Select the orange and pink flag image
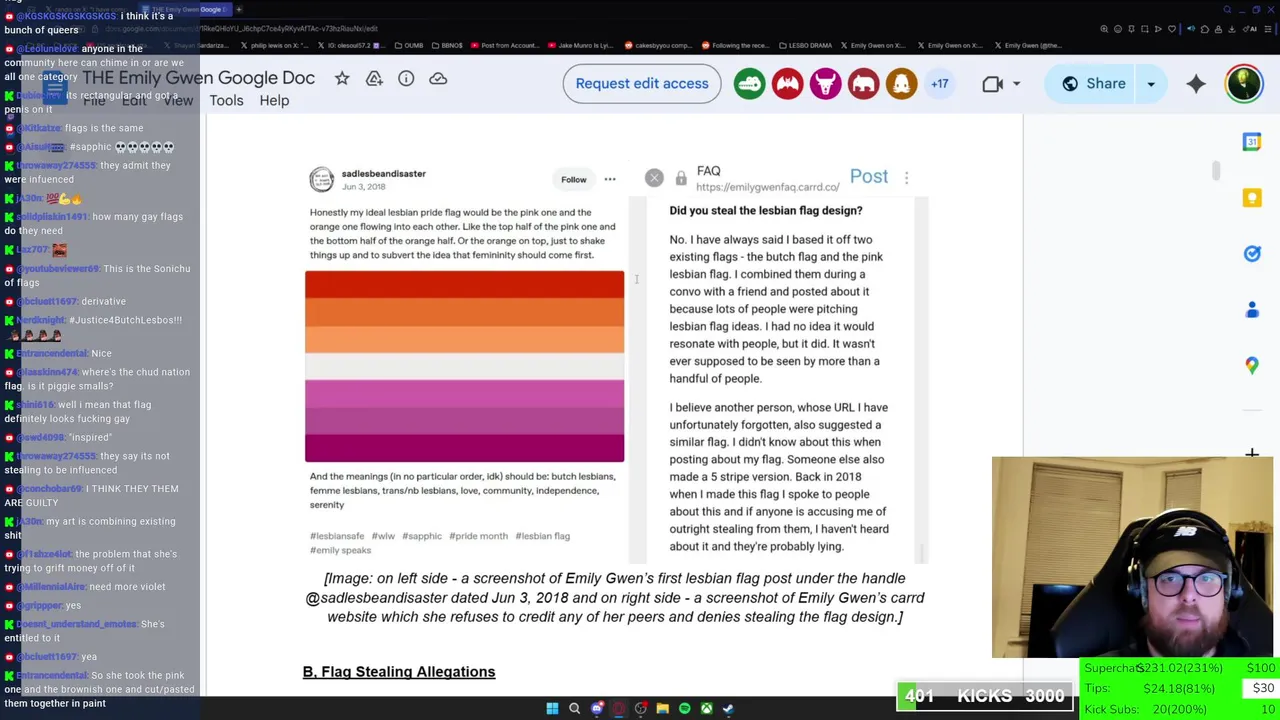1280x720 pixels. pyautogui.click(x=464, y=366)
